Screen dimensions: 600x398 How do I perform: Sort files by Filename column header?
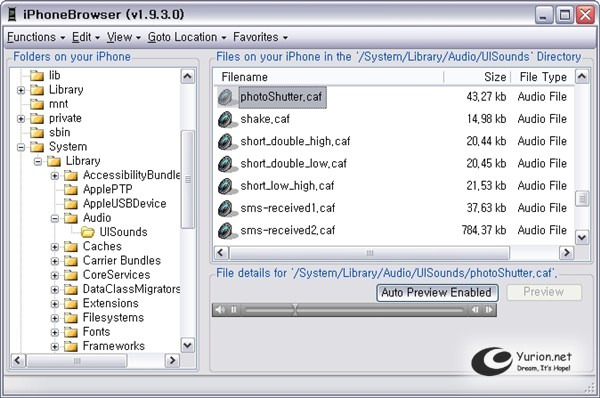pos(328,77)
